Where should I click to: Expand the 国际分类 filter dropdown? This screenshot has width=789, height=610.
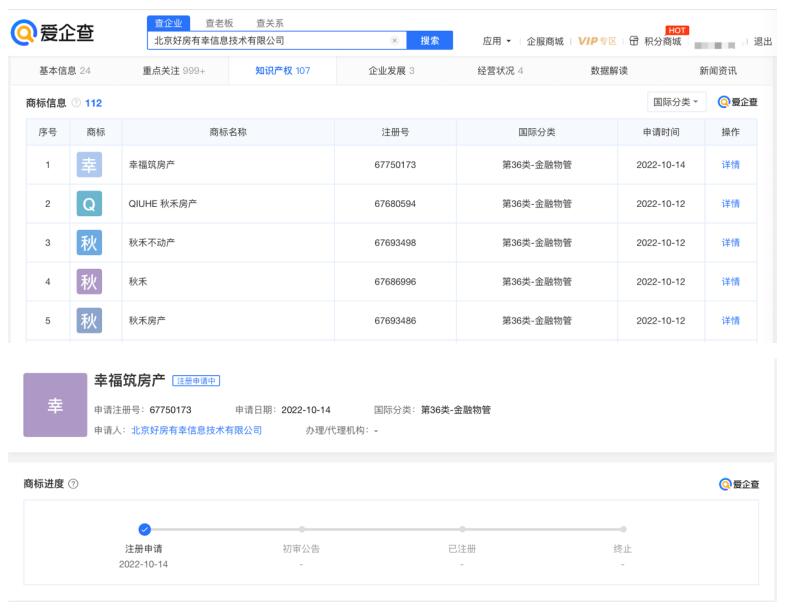(x=678, y=102)
